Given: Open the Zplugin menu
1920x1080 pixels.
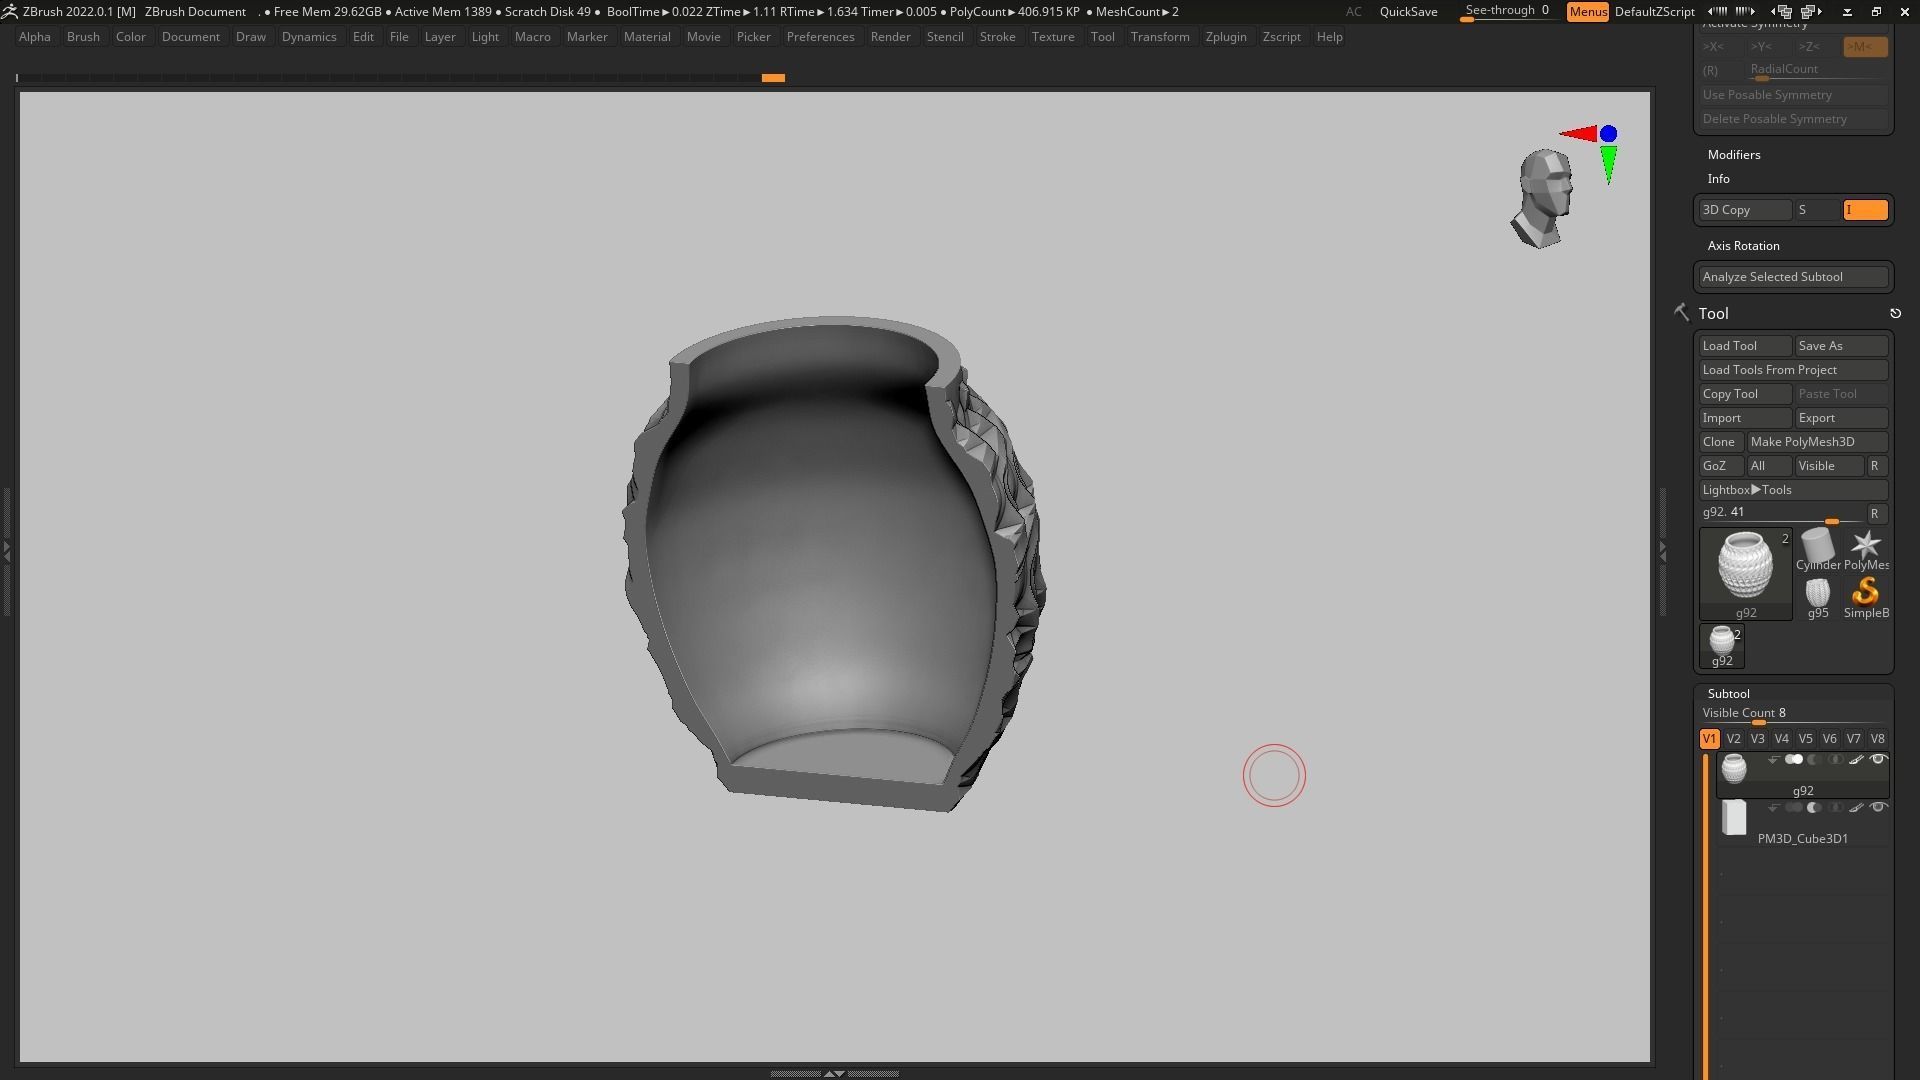Looking at the screenshot, I should [1226, 37].
